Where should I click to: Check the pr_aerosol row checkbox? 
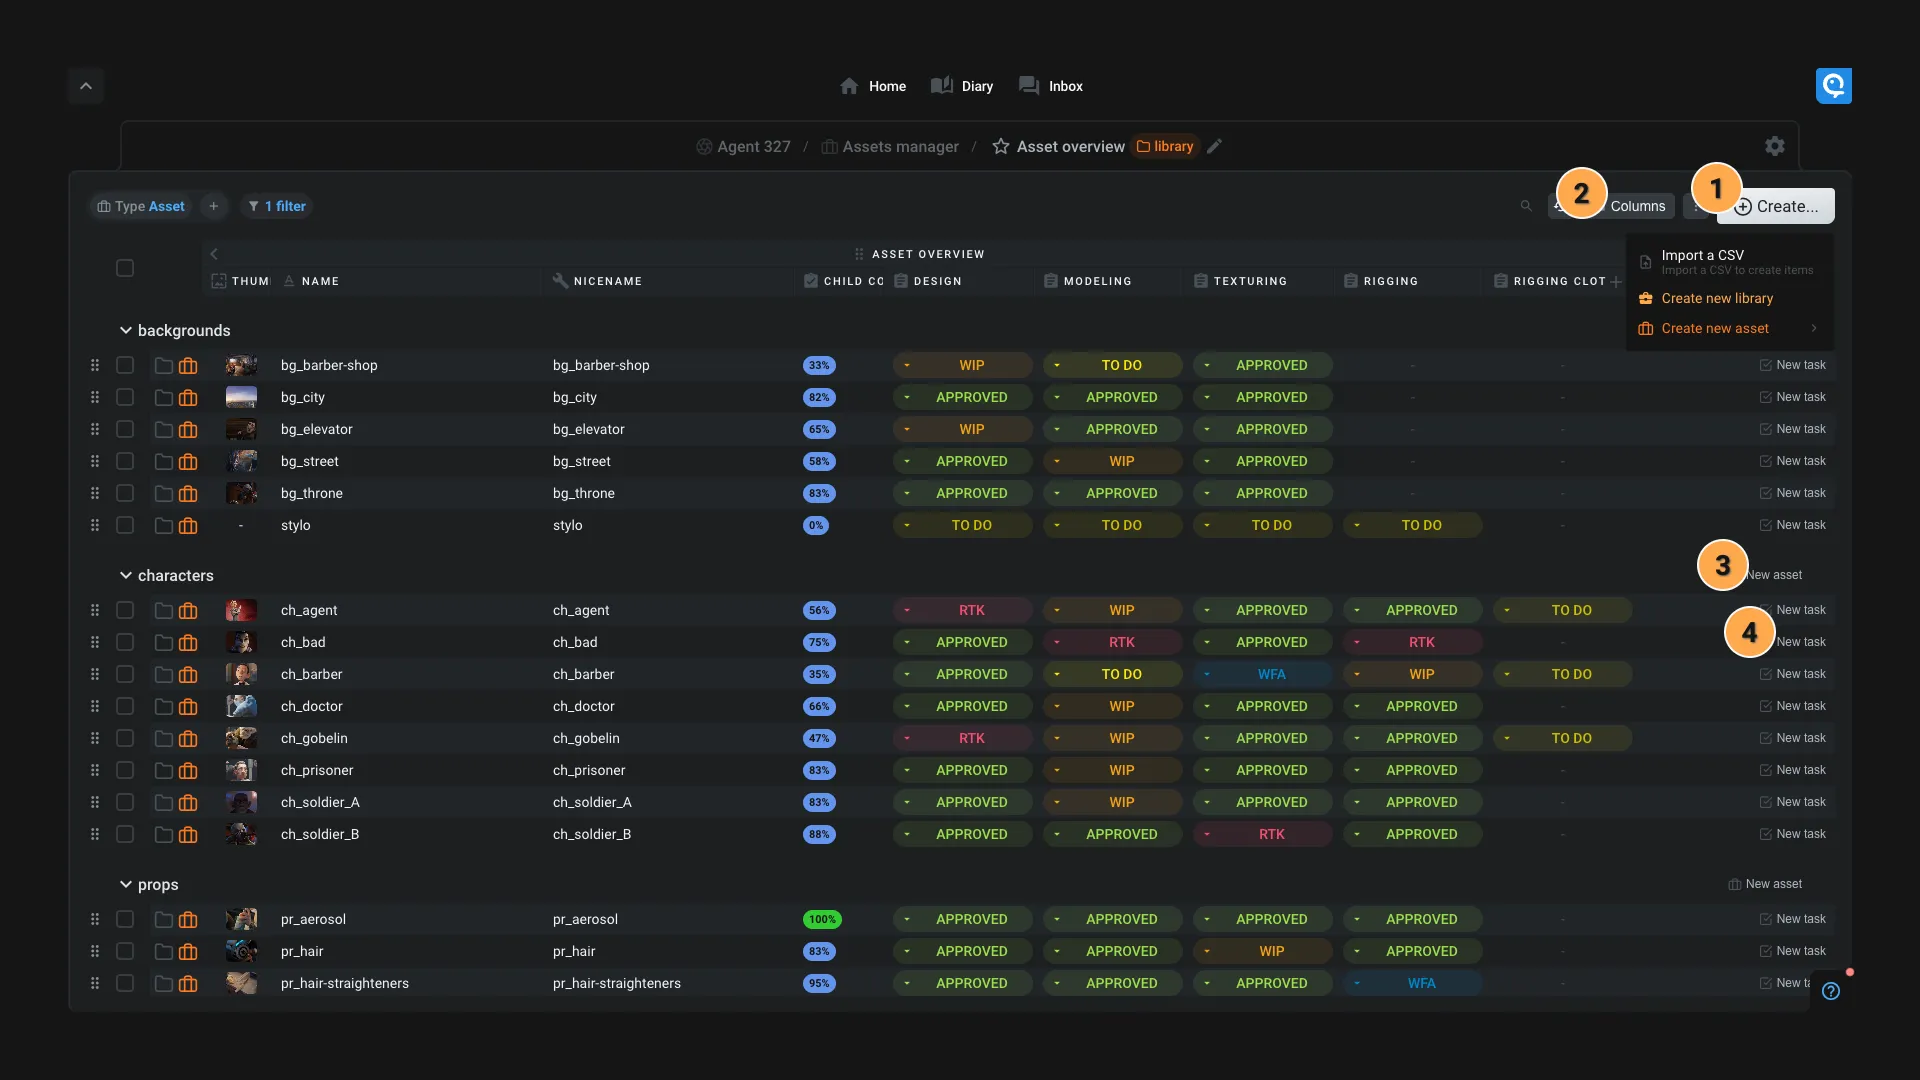click(x=125, y=919)
